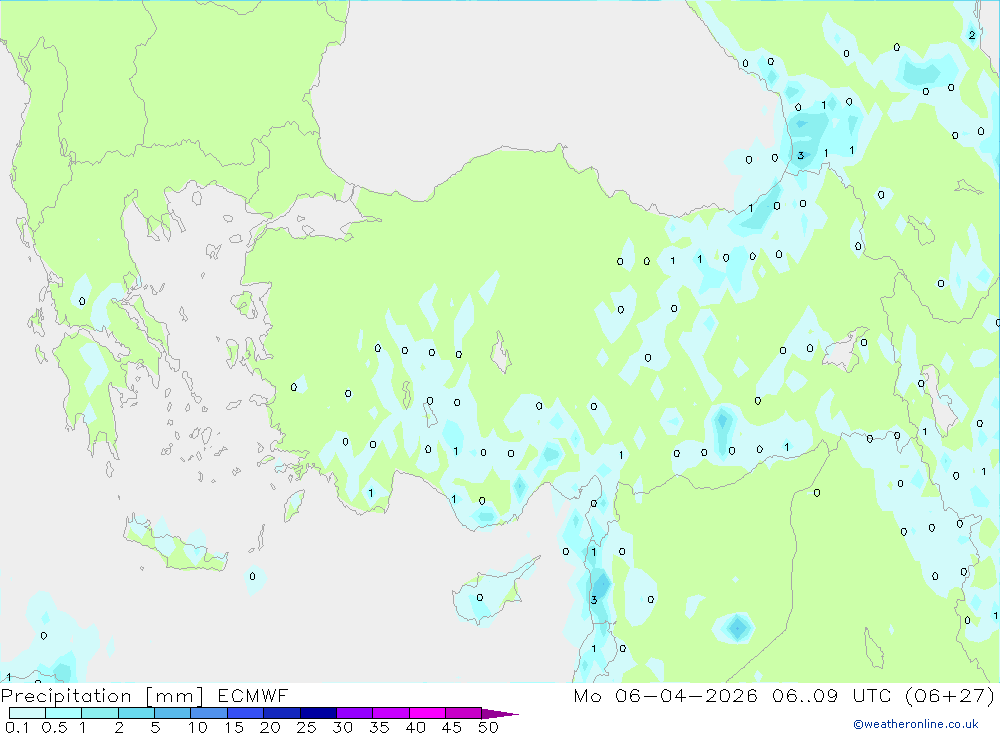Click the 40–45 mm magenta legend swatch

pos(427,713)
